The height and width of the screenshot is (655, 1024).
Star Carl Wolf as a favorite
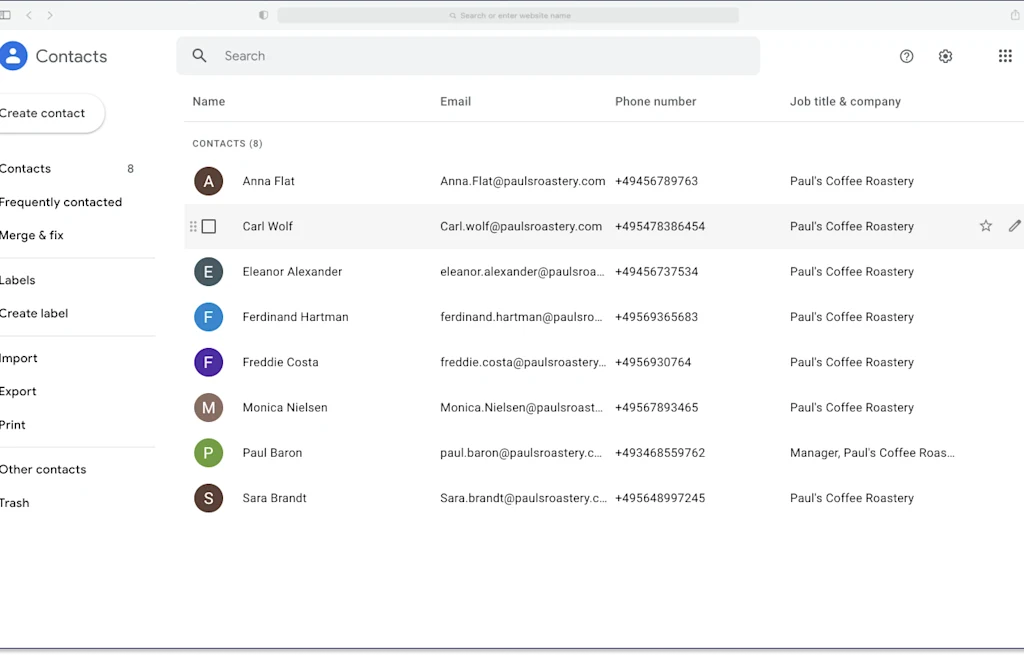985,226
